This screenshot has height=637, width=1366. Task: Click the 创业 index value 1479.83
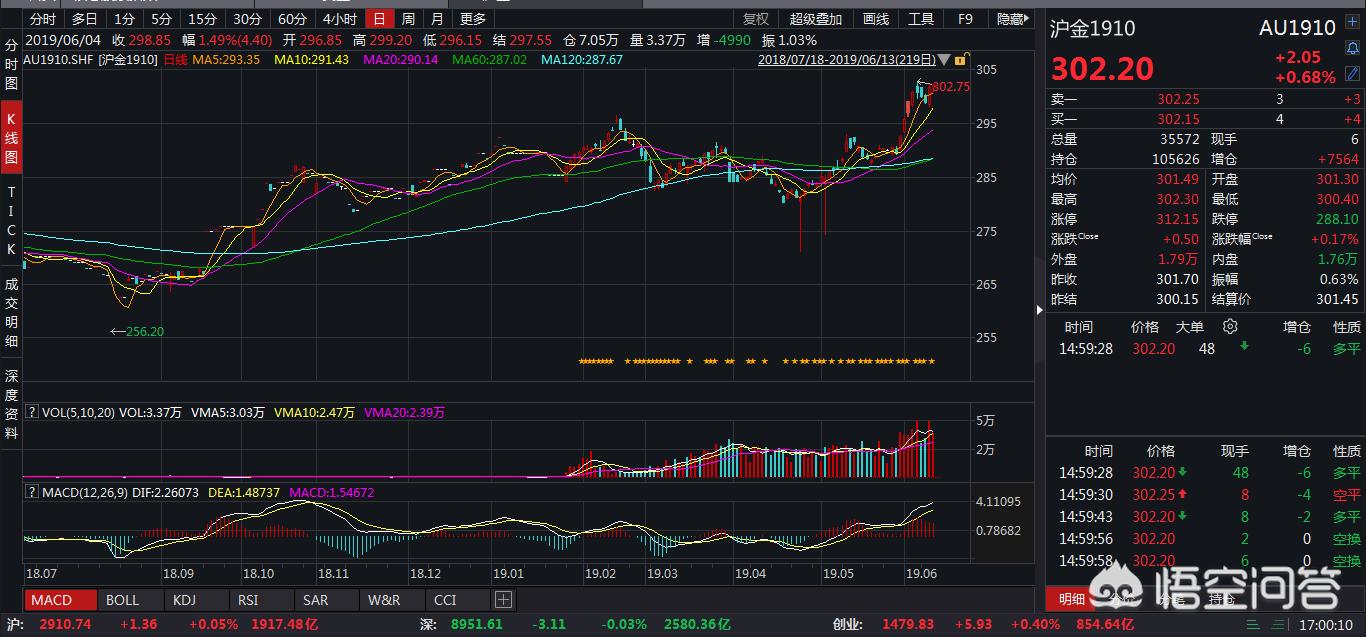908,625
